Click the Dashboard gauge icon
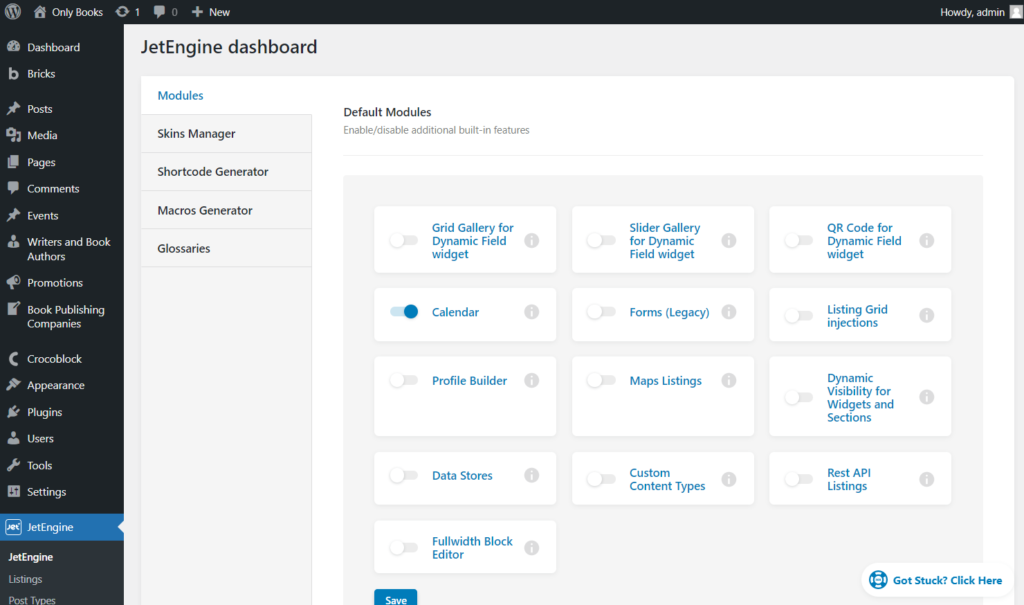Image resolution: width=1024 pixels, height=605 pixels. 13,46
